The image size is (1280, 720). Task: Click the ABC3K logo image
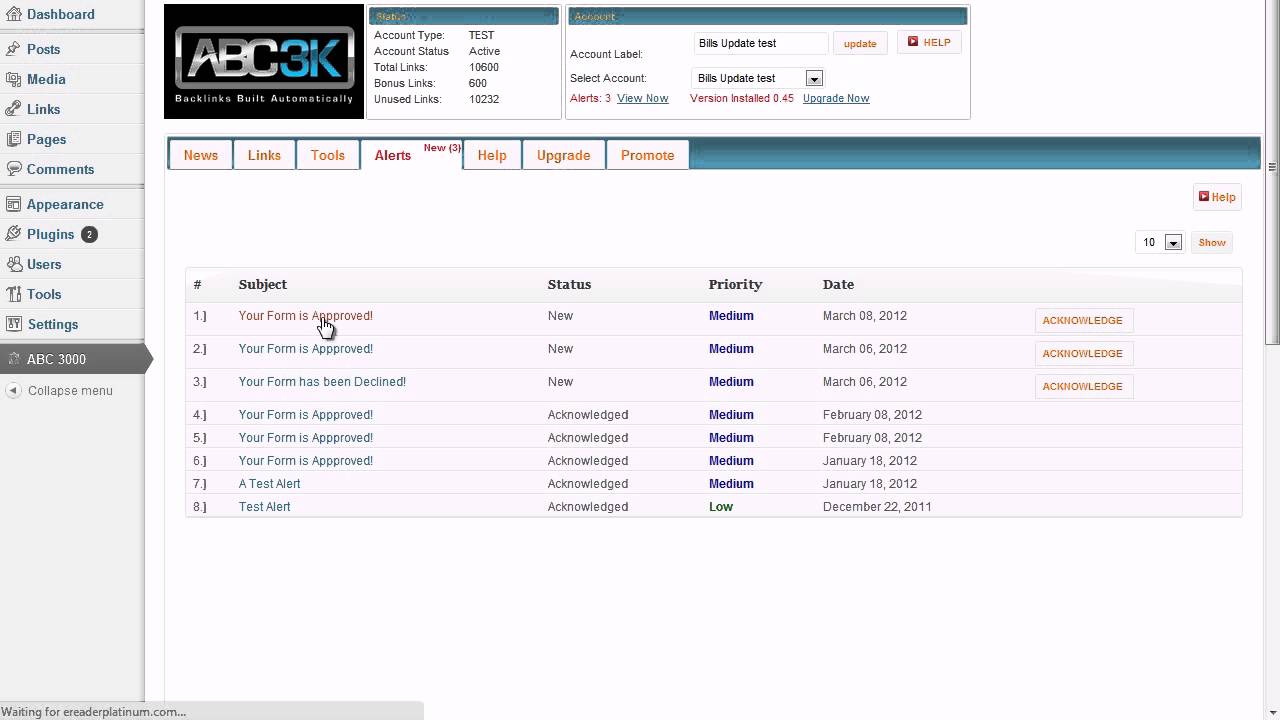pyautogui.click(x=264, y=62)
